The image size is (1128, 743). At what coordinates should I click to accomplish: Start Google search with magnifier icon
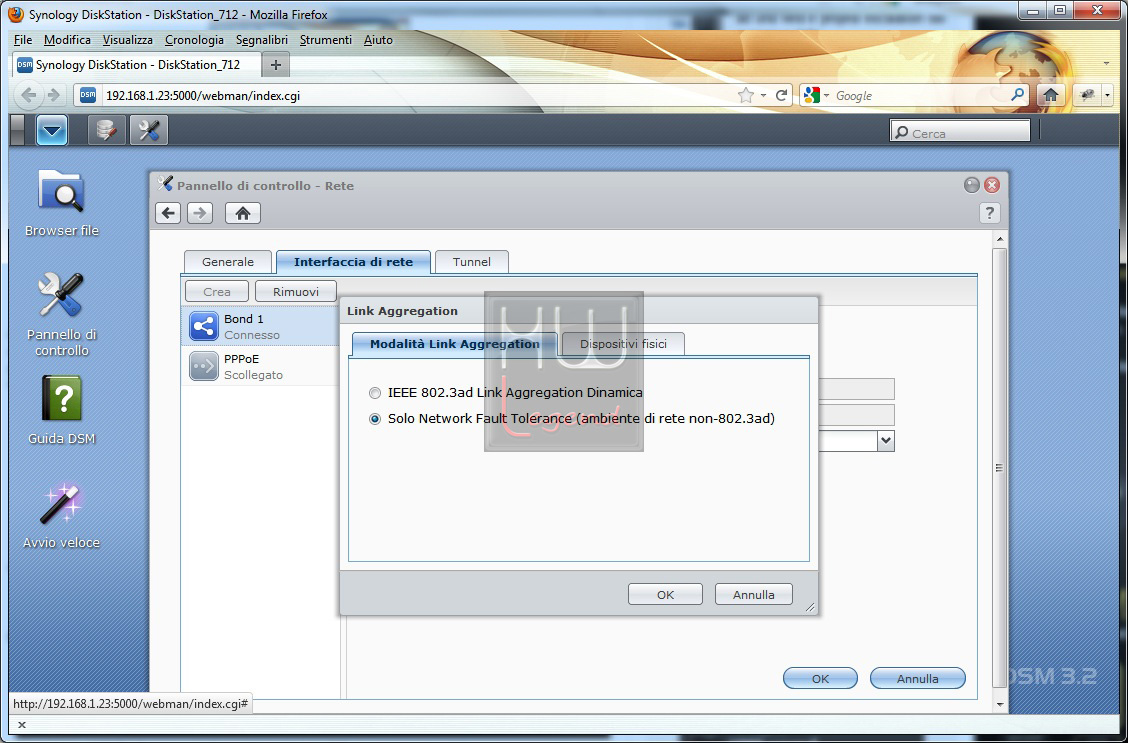(x=1017, y=95)
